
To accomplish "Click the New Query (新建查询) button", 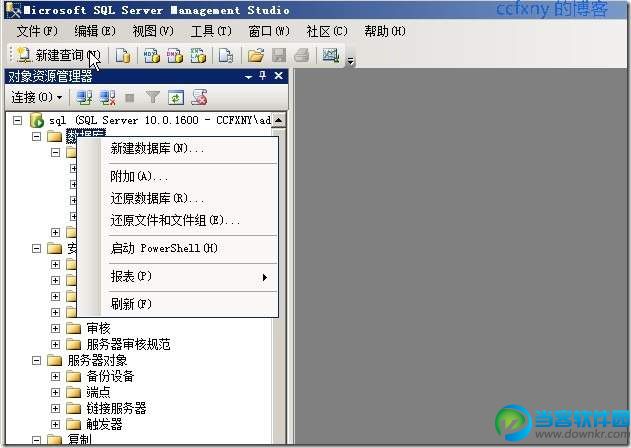I will click(59, 56).
